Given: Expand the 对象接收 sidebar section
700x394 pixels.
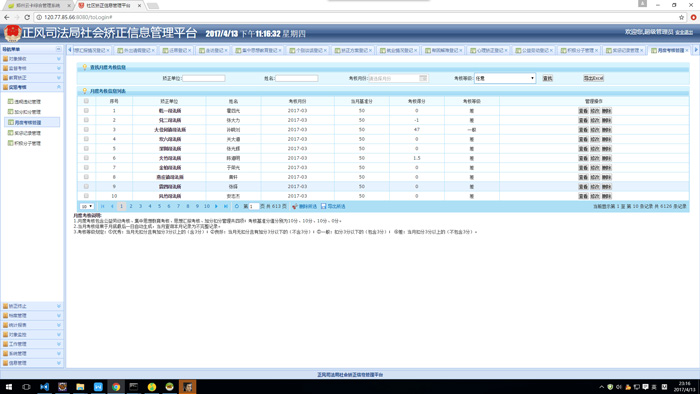Looking at the screenshot, I should [x=32, y=58].
